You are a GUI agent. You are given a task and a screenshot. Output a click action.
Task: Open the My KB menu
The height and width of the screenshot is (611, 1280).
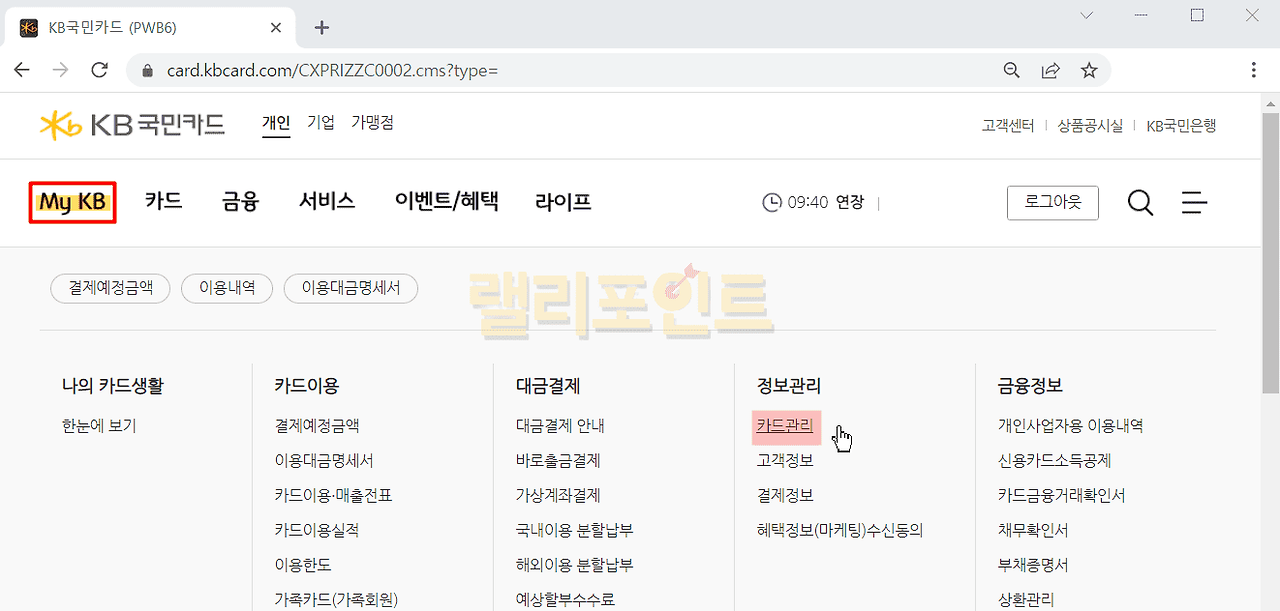tap(72, 202)
